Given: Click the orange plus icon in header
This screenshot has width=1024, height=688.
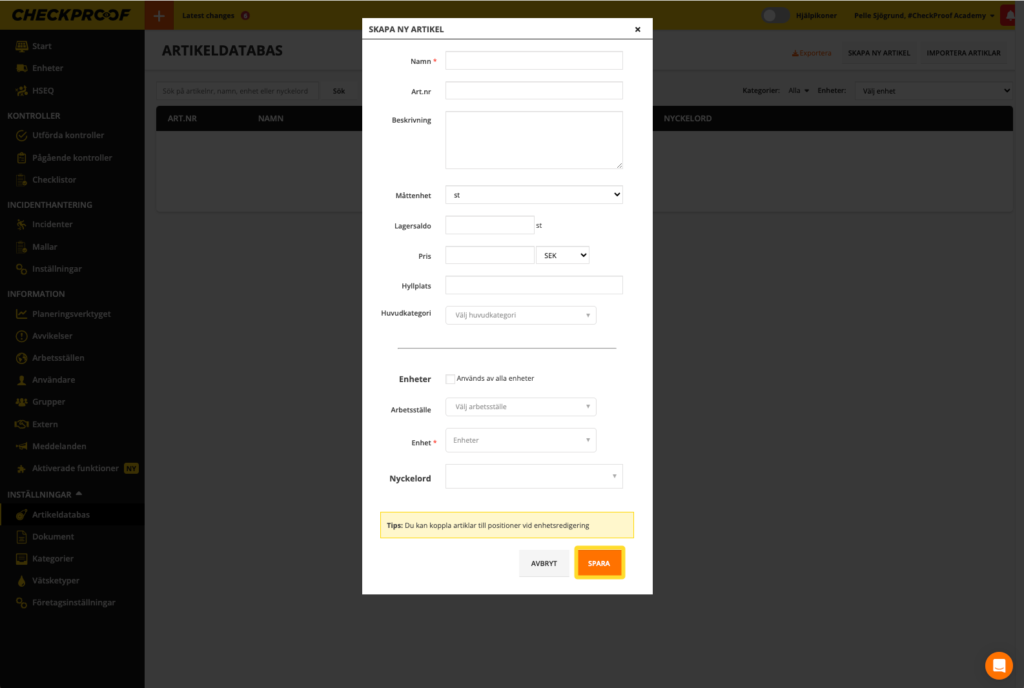Looking at the screenshot, I should pos(158,15).
